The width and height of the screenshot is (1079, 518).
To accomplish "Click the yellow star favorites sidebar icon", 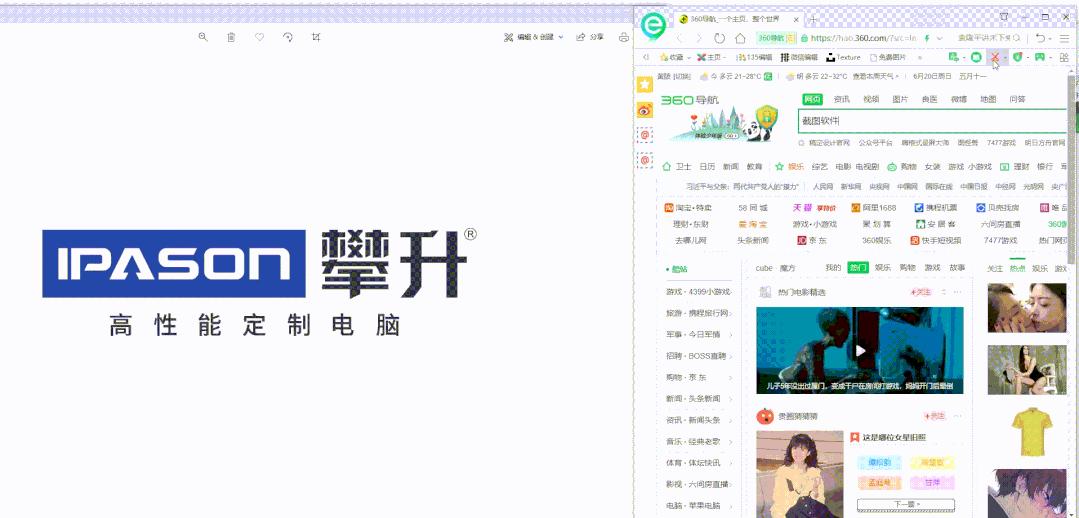I will coord(645,84).
